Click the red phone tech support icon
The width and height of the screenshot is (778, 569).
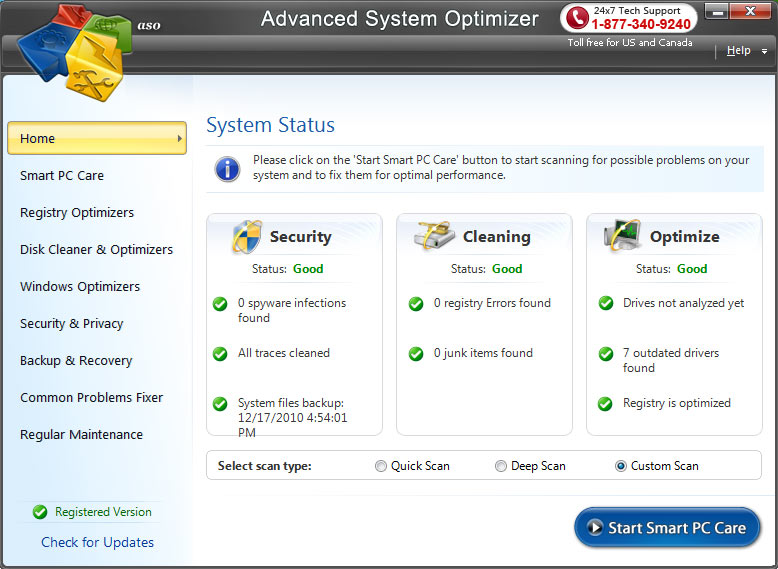coord(577,17)
